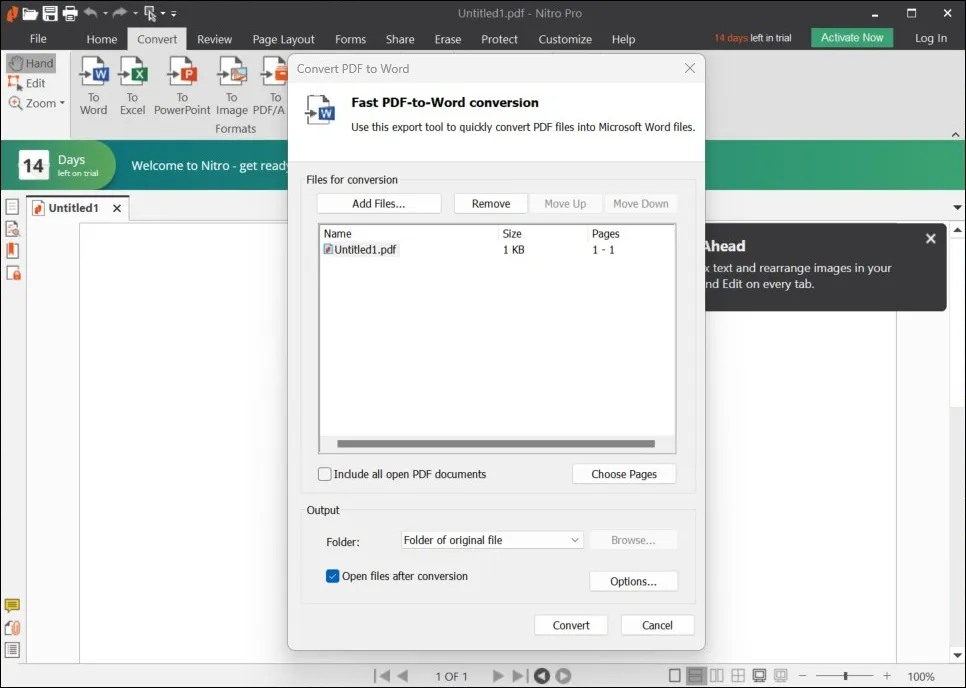Select the Hand tool

point(31,62)
